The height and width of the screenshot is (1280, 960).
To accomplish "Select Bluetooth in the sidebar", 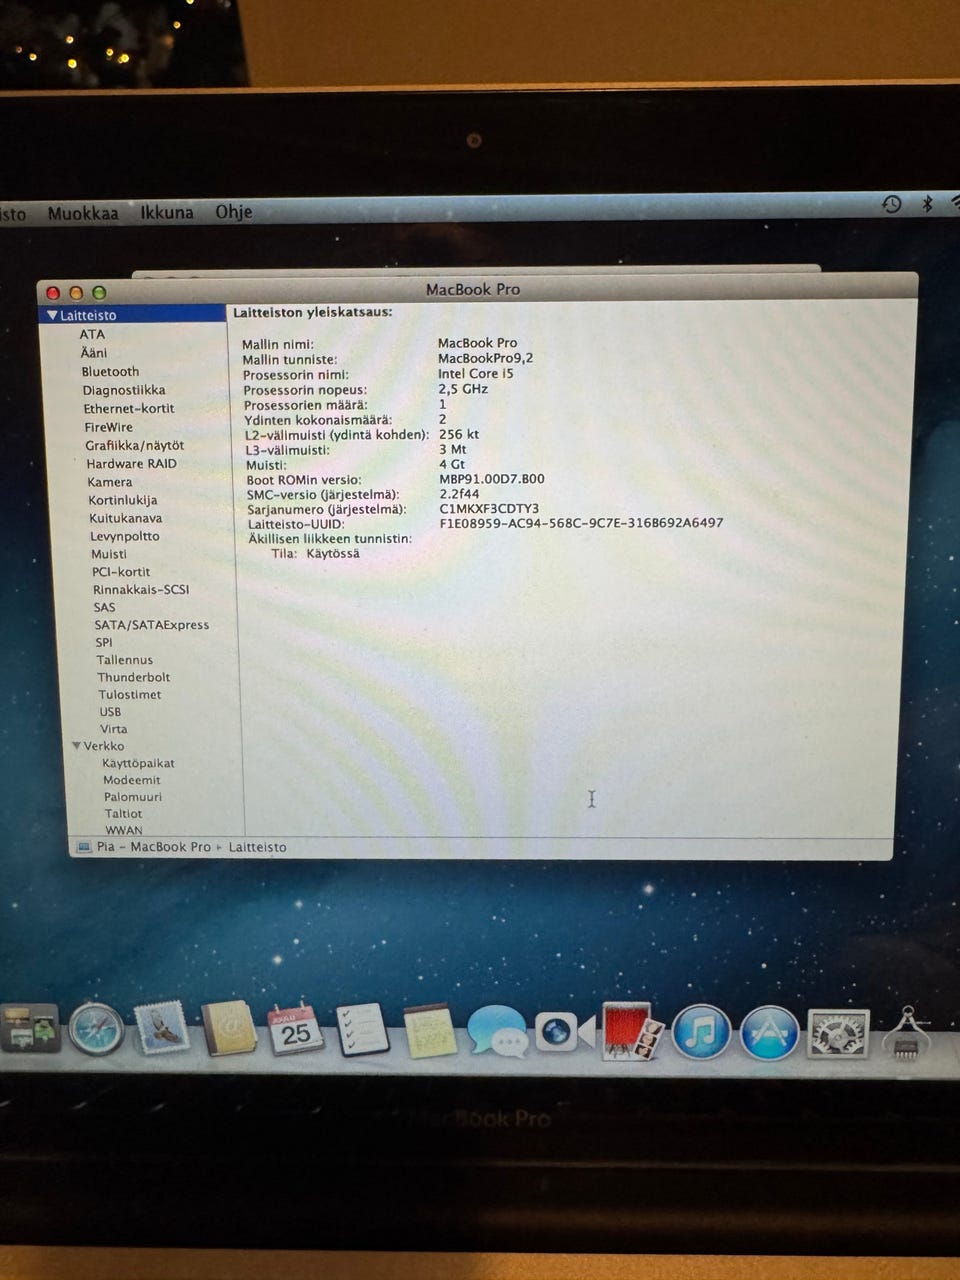I will point(110,372).
